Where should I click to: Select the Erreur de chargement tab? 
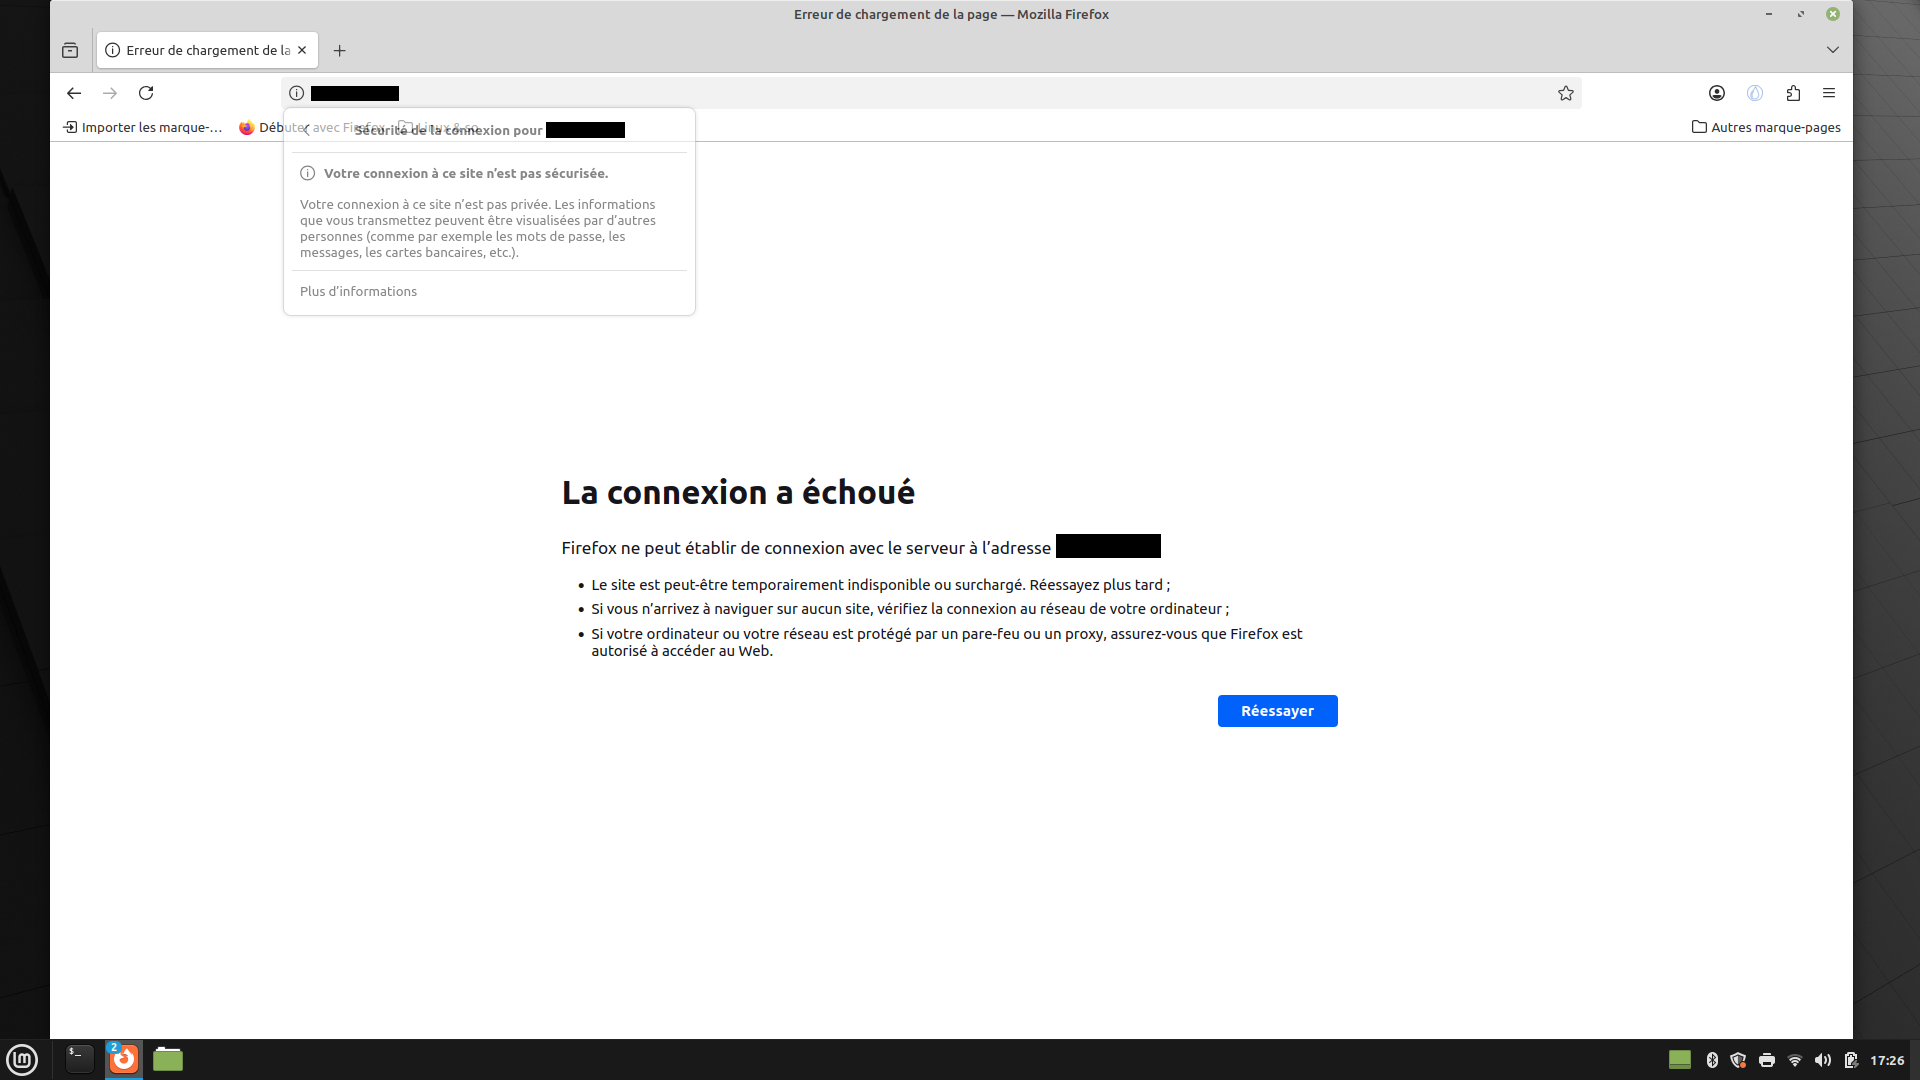pos(200,50)
